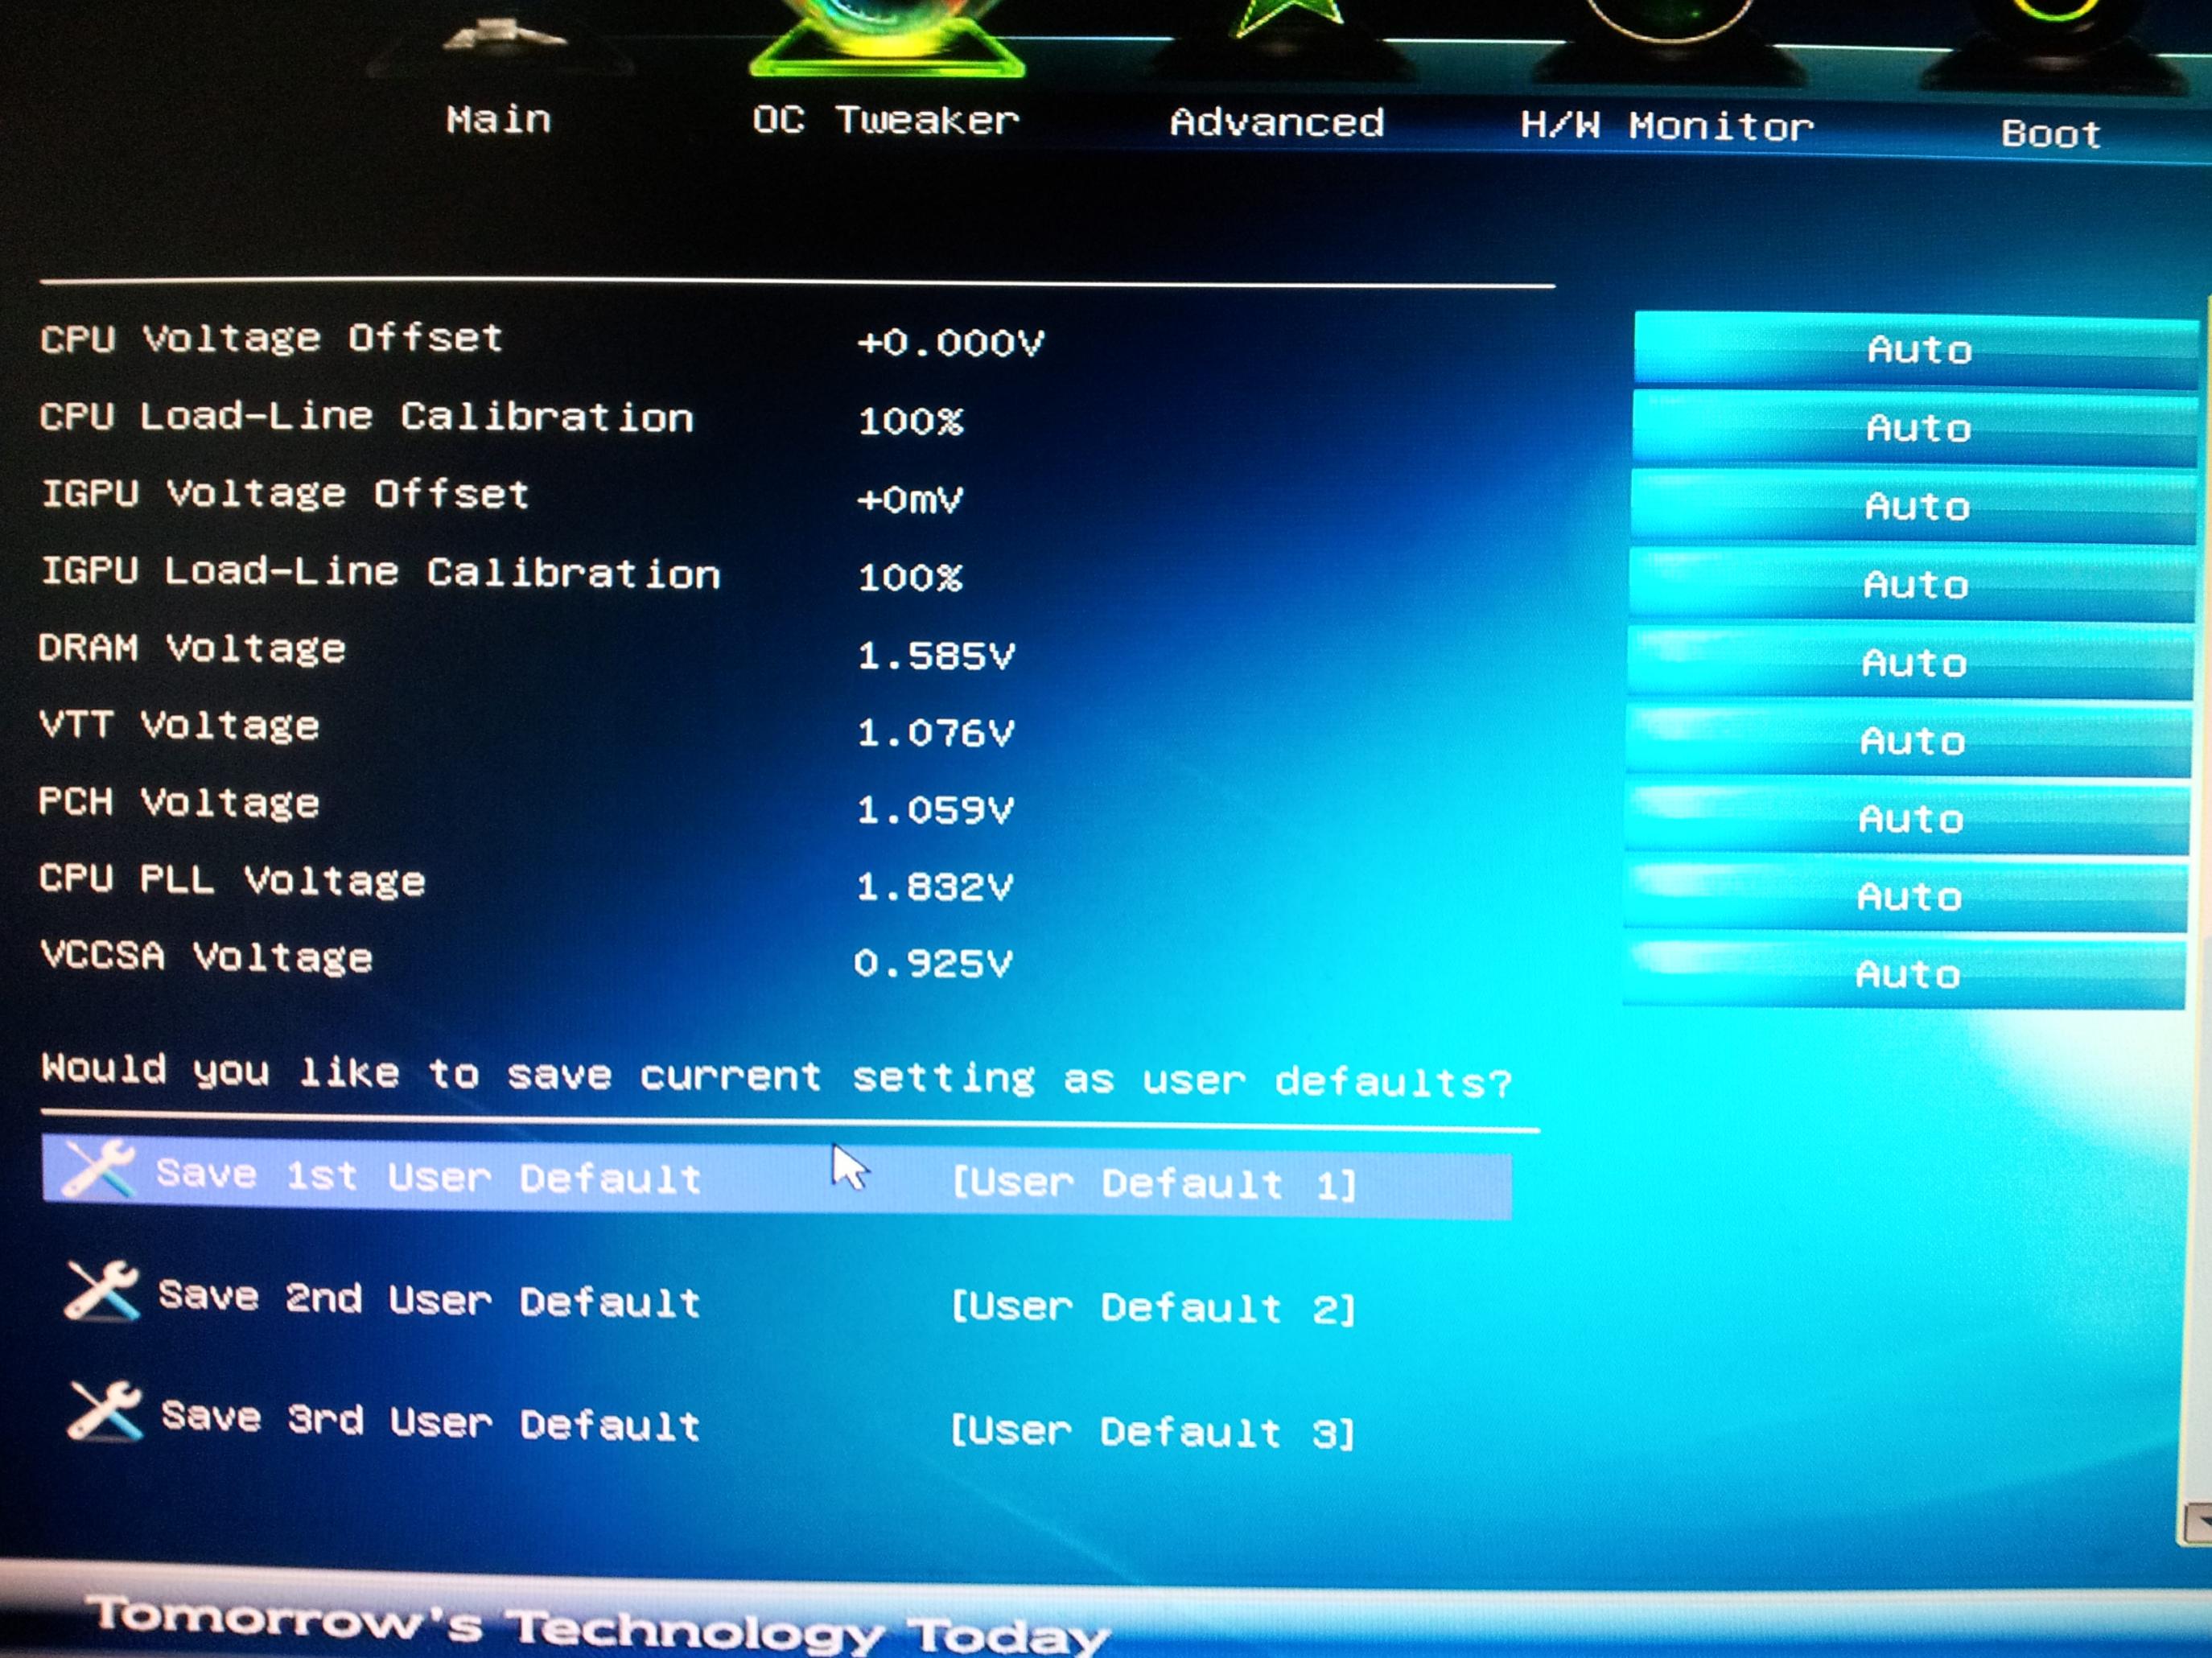2212x1658 pixels.
Task: Select Save 3rd User Default text
Action: point(431,1422)
